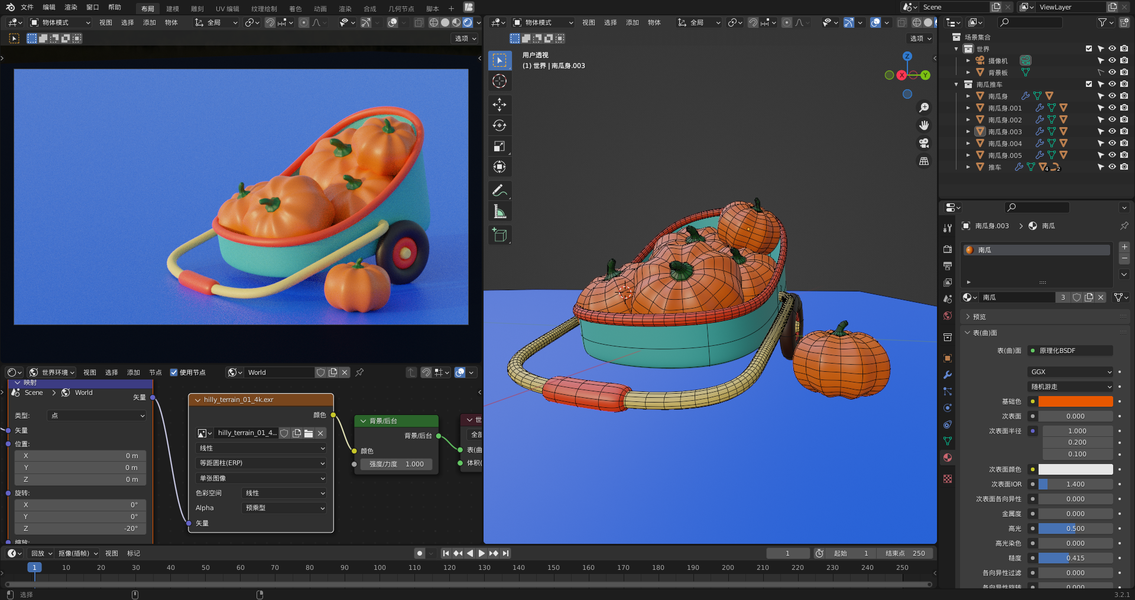Jump to the timeline end frame
Screen dimensions: 1135x600
click(x=506, y=553)
